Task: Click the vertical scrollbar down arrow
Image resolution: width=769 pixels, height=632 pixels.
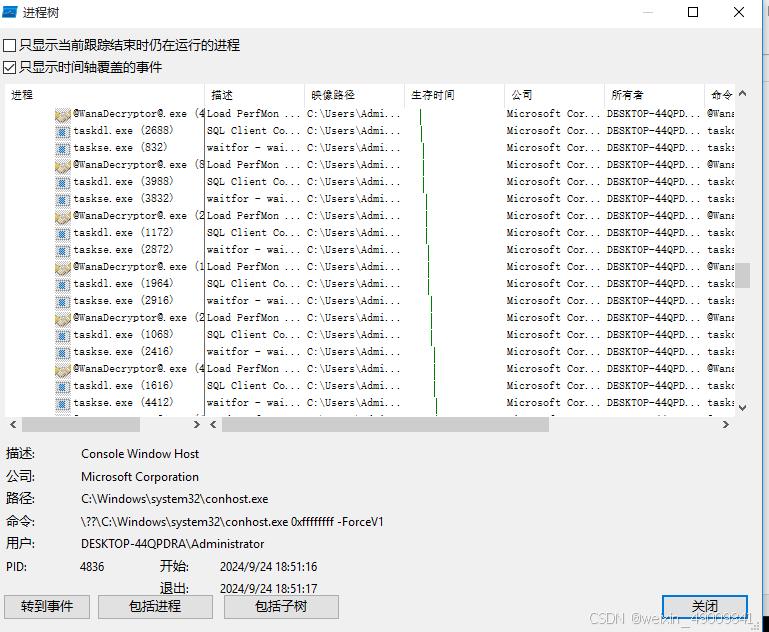Action: coord(743,408)
